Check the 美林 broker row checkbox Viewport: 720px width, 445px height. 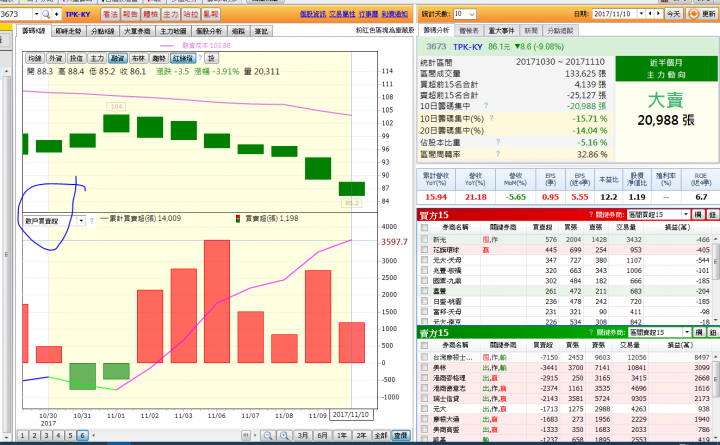click(425, 367)
